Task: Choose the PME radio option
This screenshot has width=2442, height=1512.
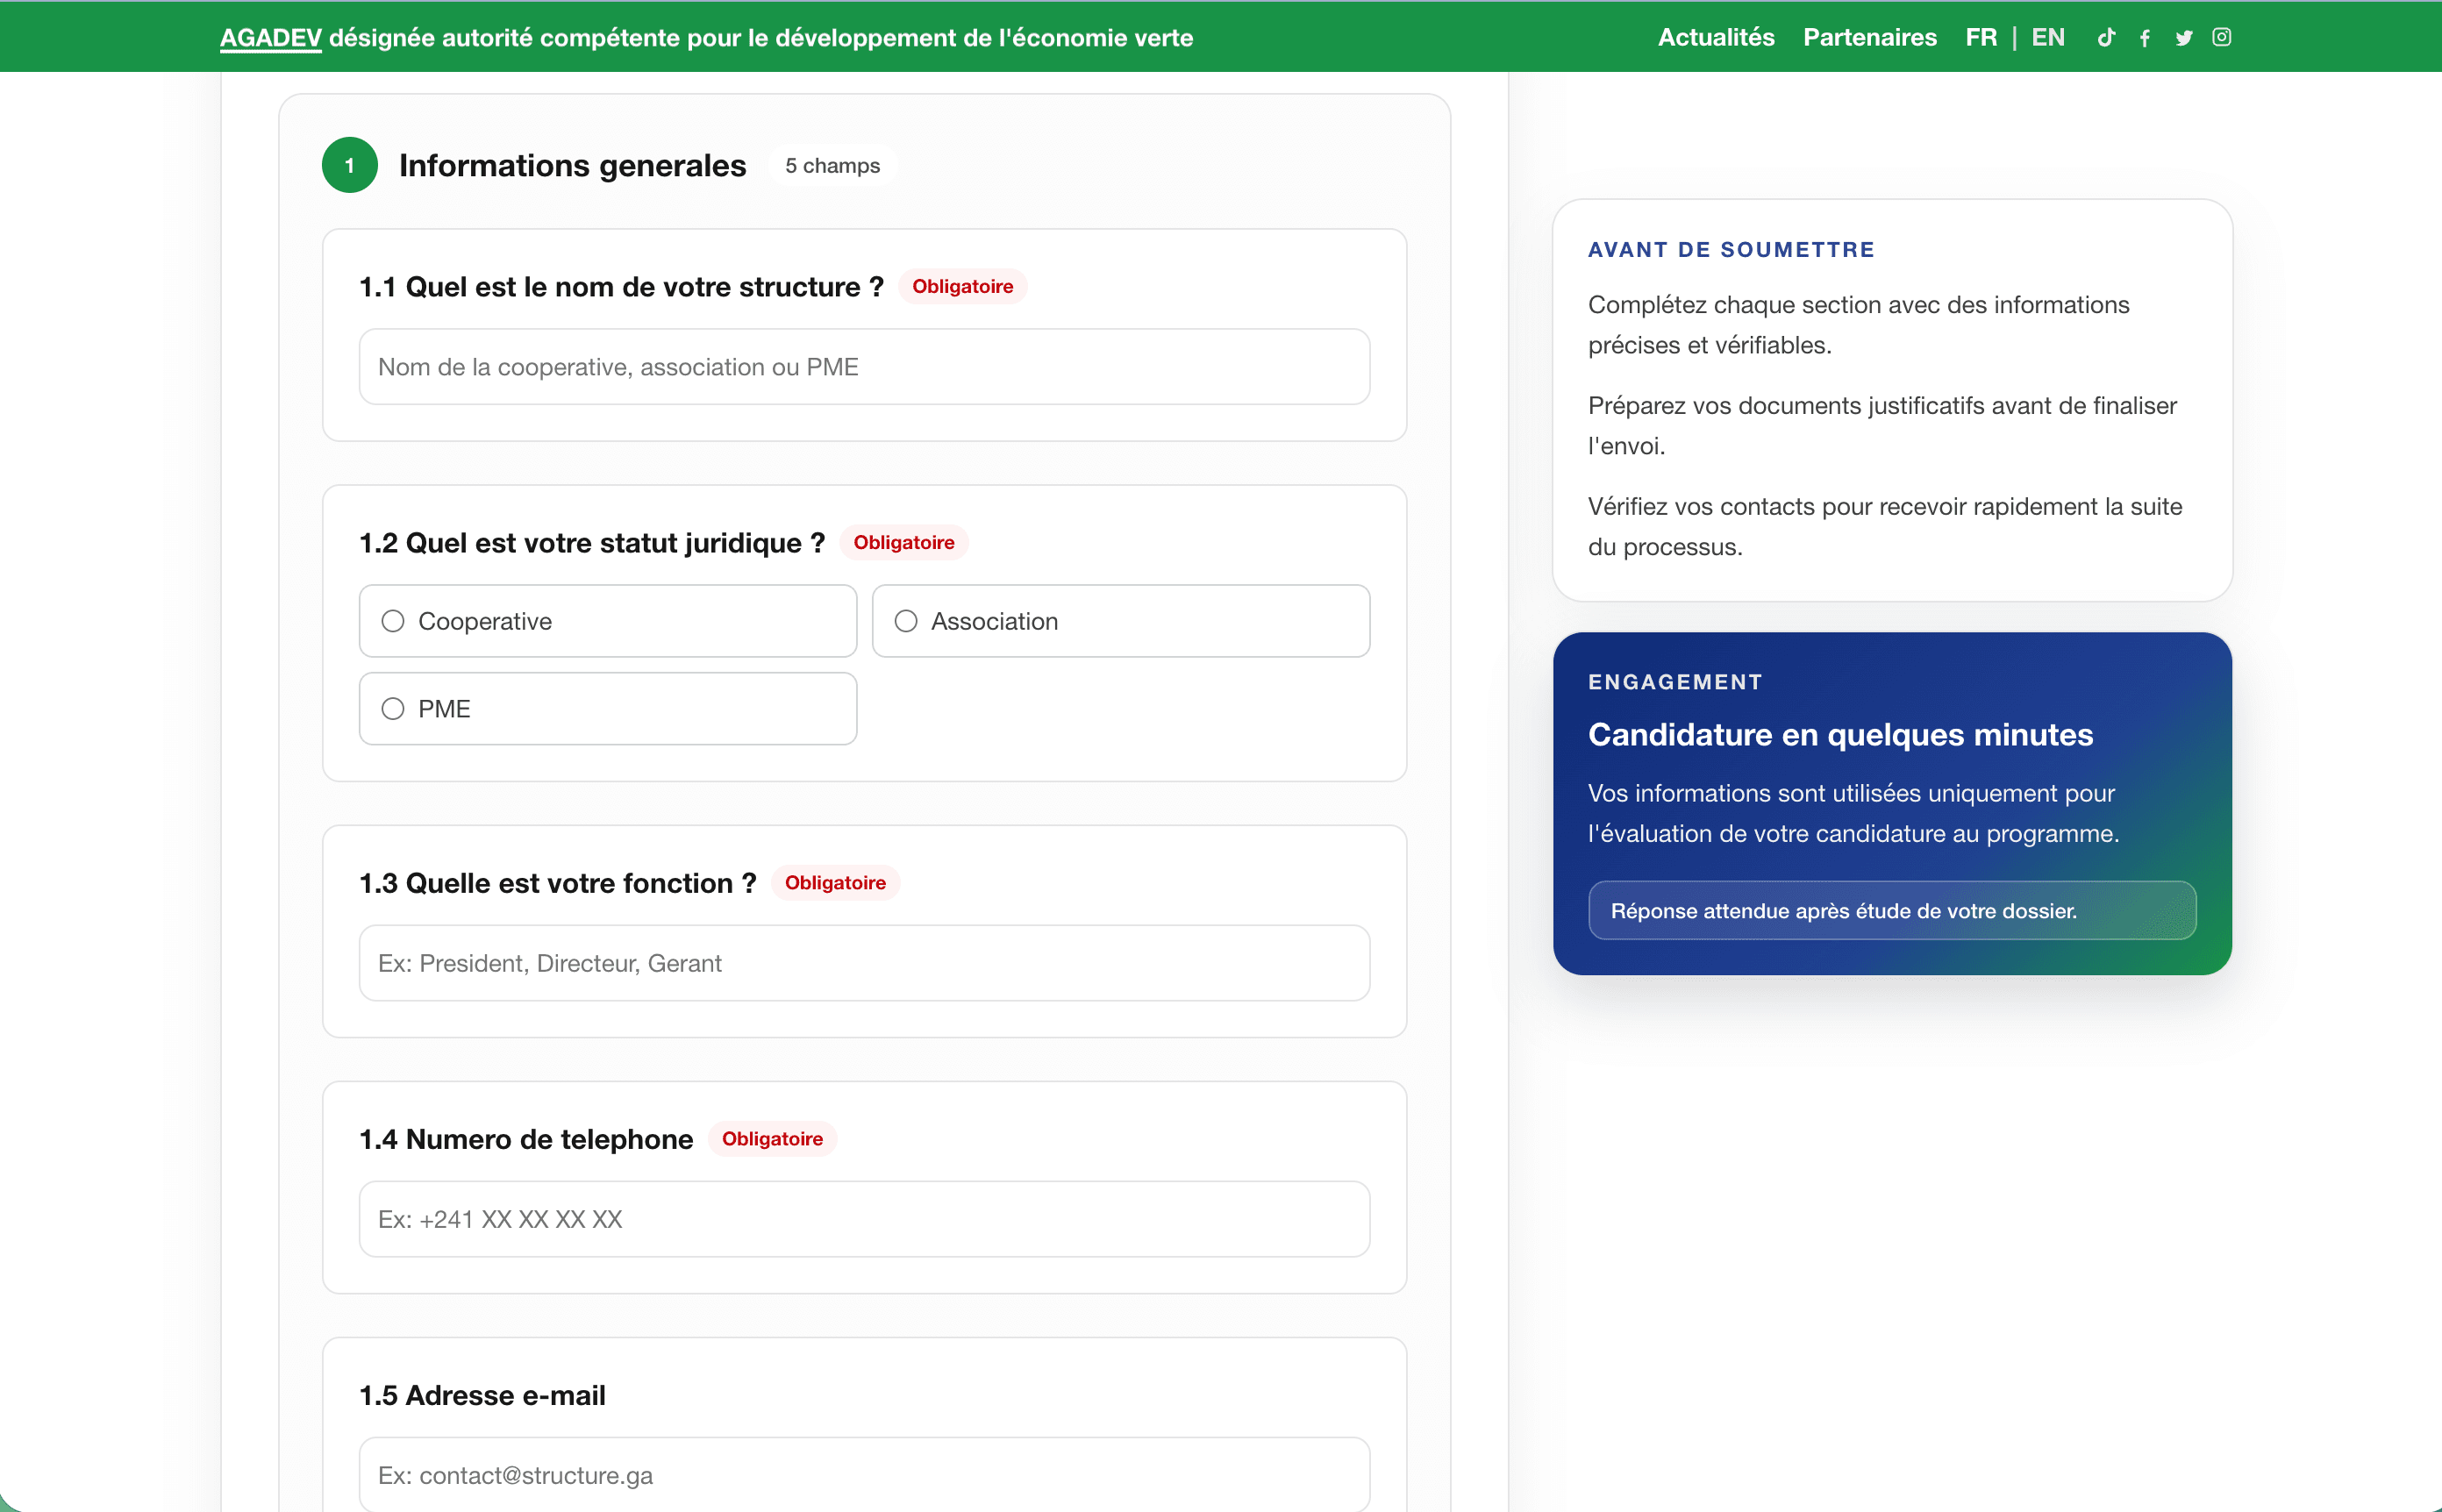Action: (x=608, y=709)
